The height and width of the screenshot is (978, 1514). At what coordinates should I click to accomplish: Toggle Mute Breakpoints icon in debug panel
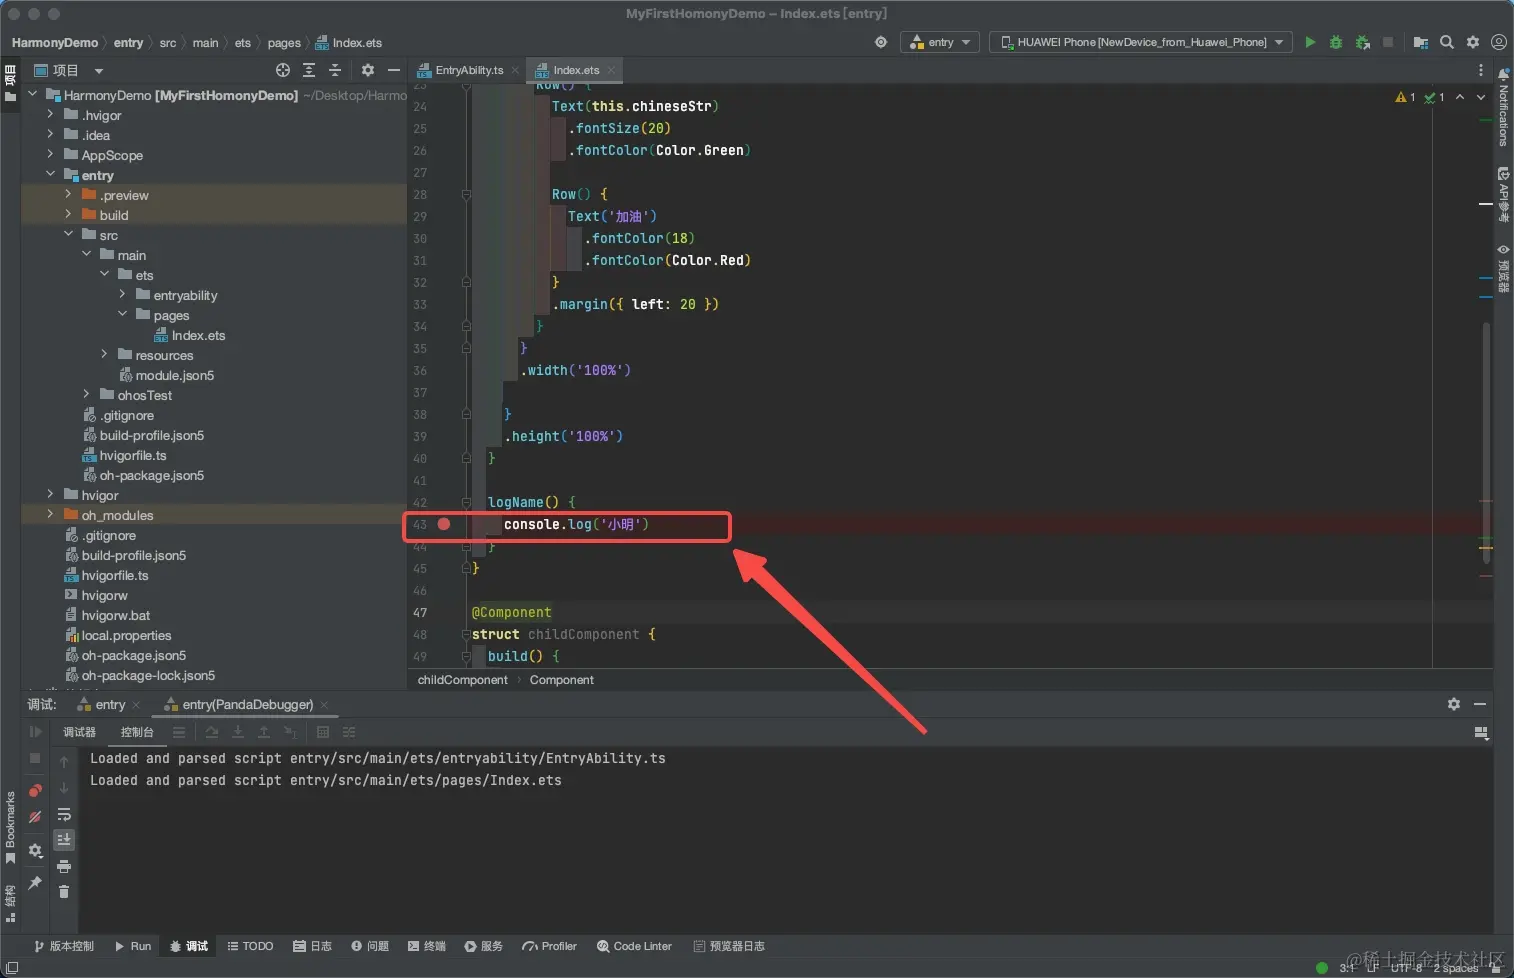[x=35, y=817]
